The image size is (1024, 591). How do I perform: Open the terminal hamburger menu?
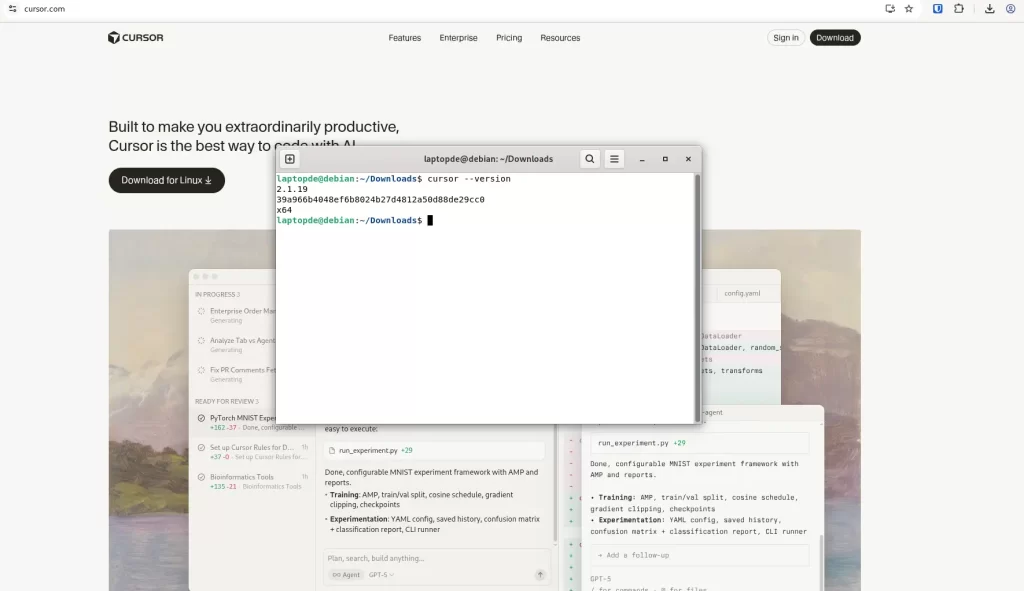click(x=615, y=159)
